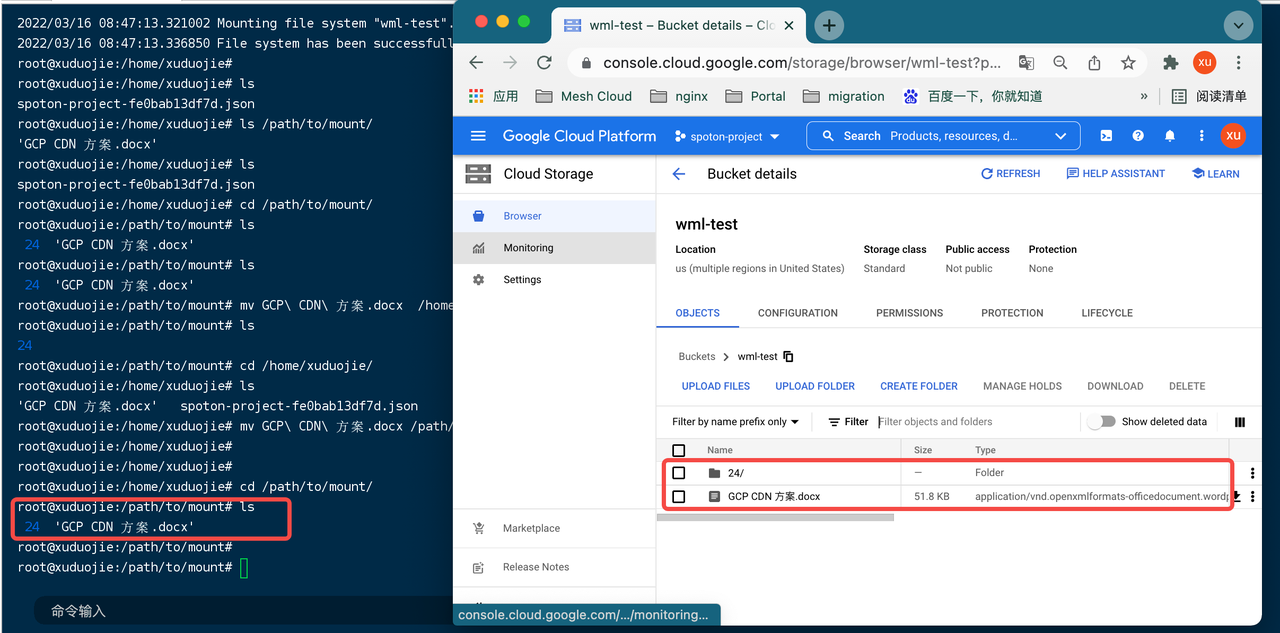The height and width of the screenshot is (633, 1280).
Task: Open 应用 apps shortcut in bookmarks bar
Action: coord(493,96)
